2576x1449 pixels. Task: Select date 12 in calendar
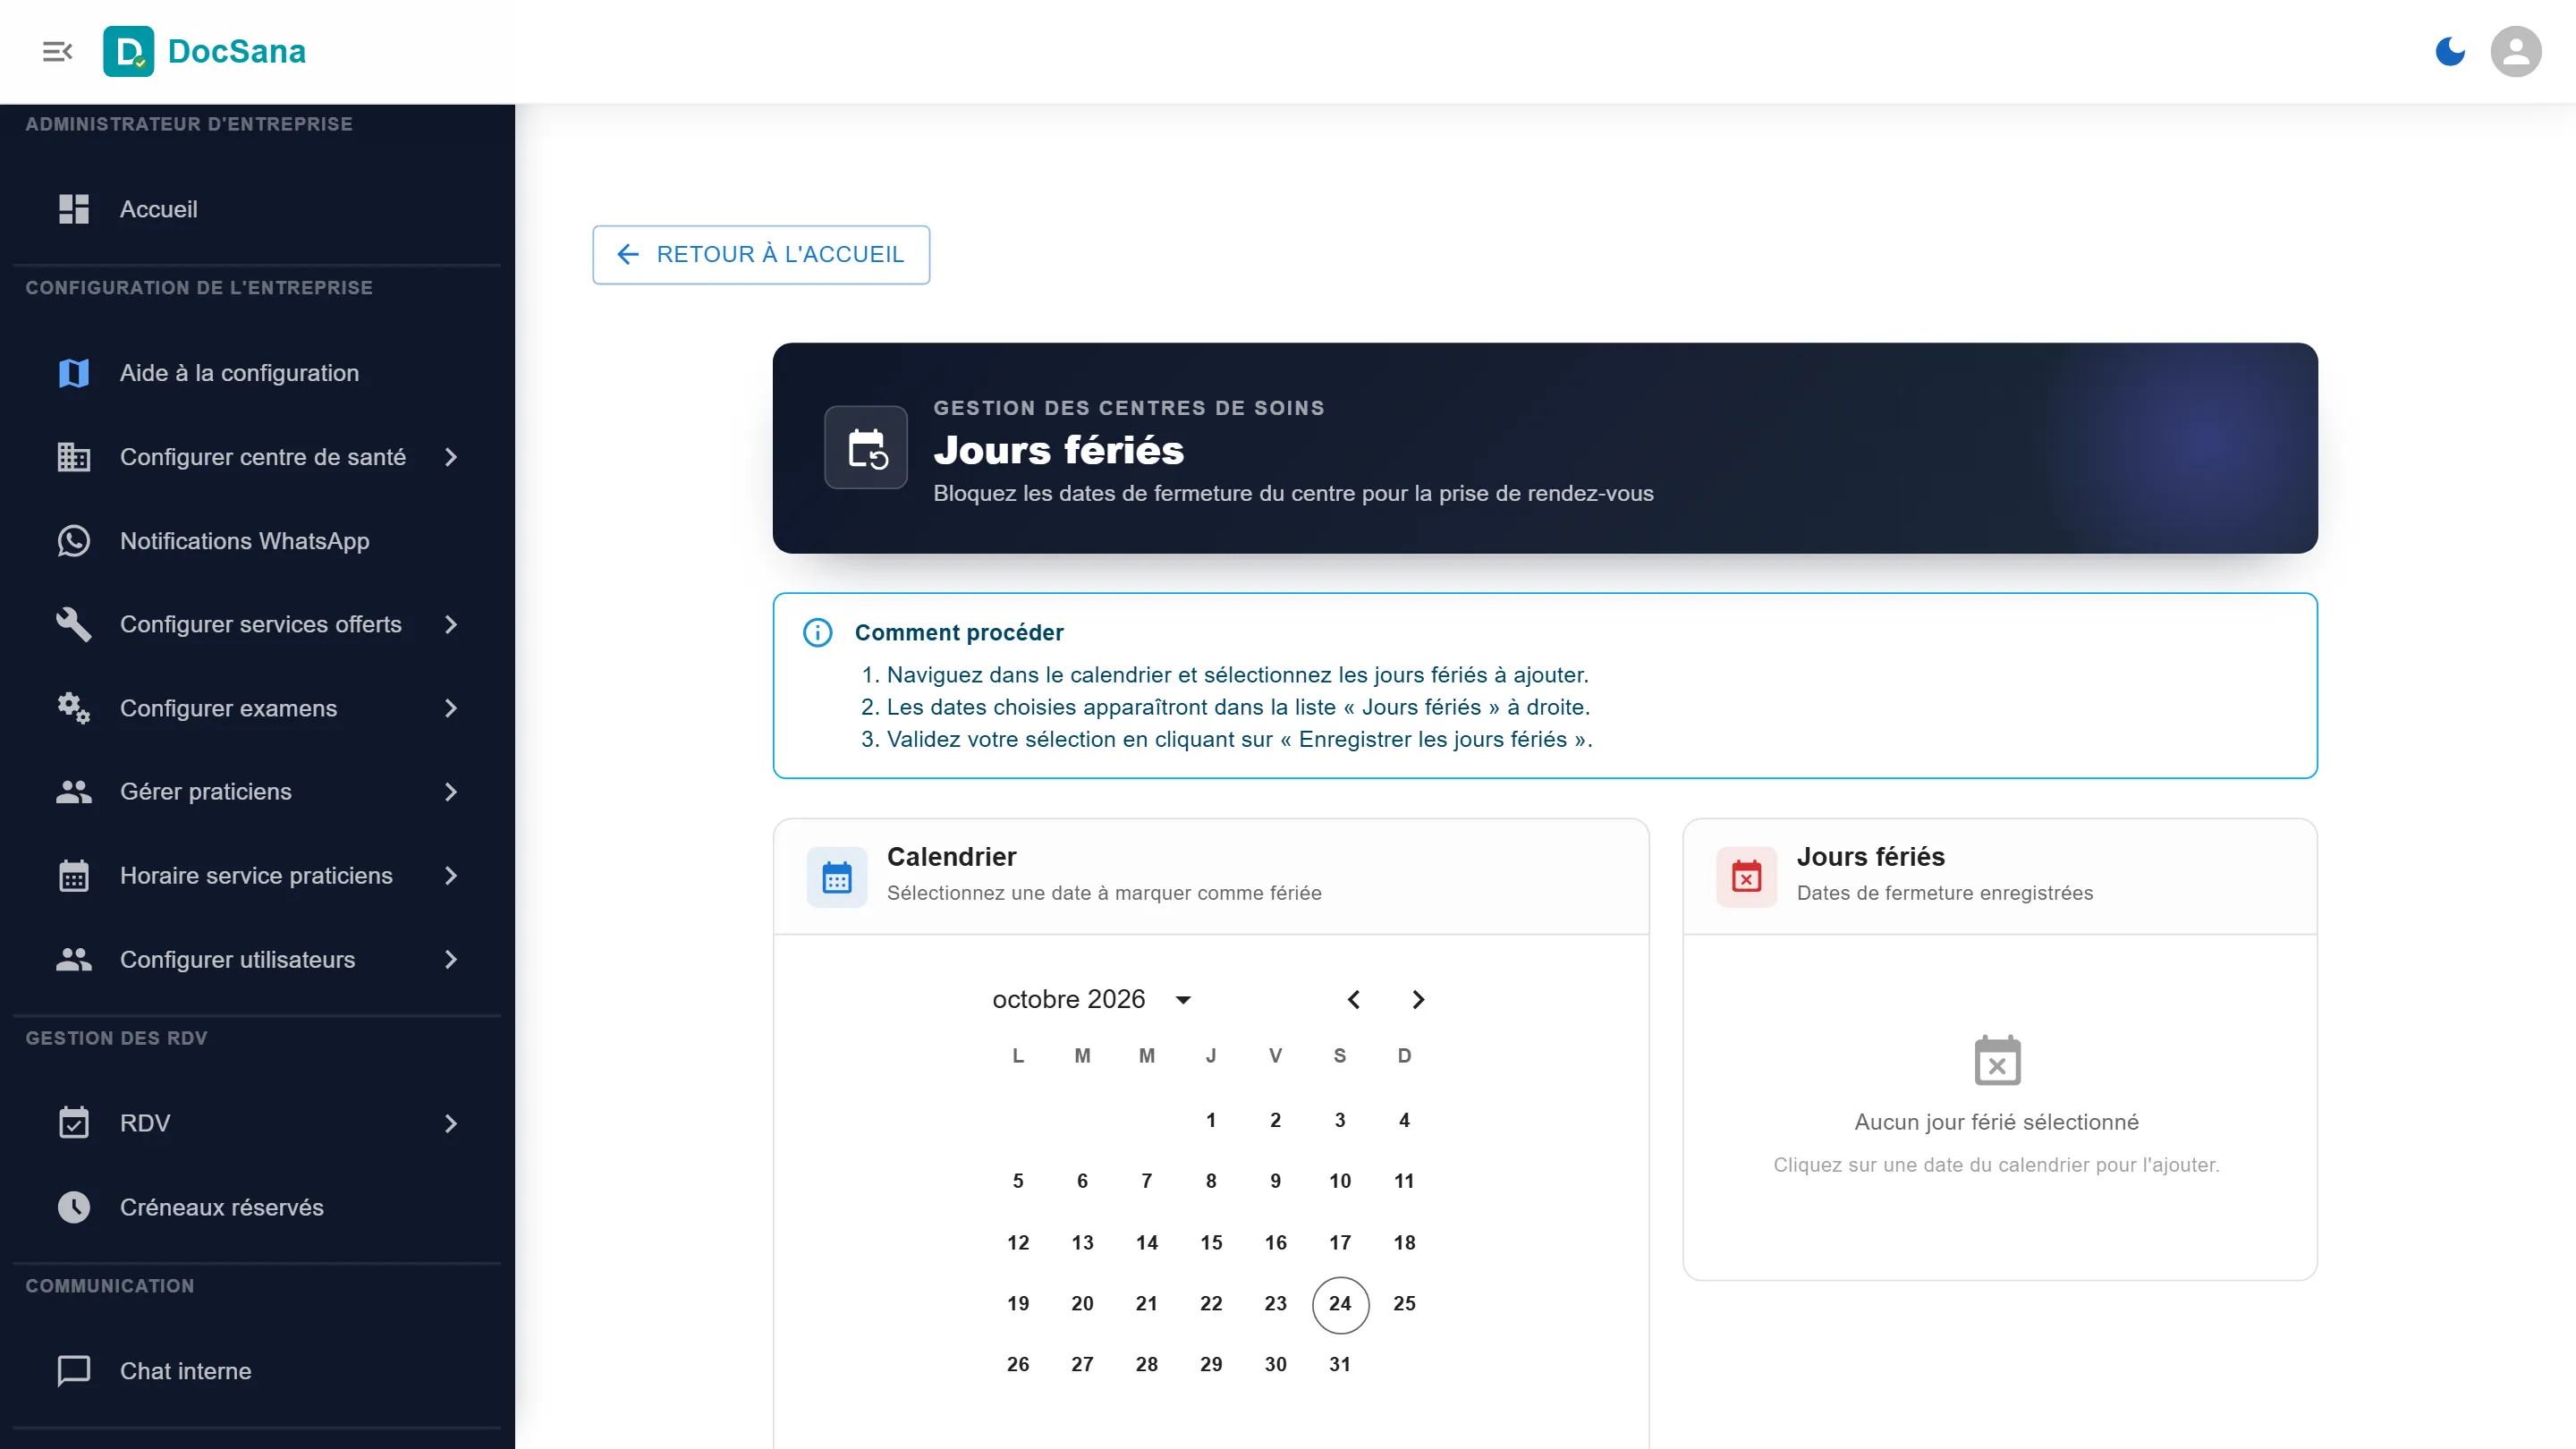(x=1018, y=1242)
